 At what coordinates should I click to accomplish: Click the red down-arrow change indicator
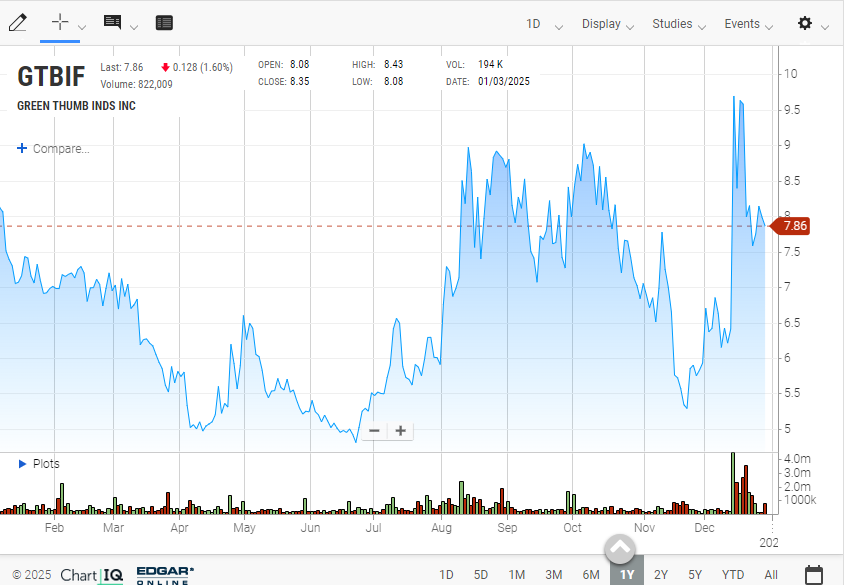(165, 67)
